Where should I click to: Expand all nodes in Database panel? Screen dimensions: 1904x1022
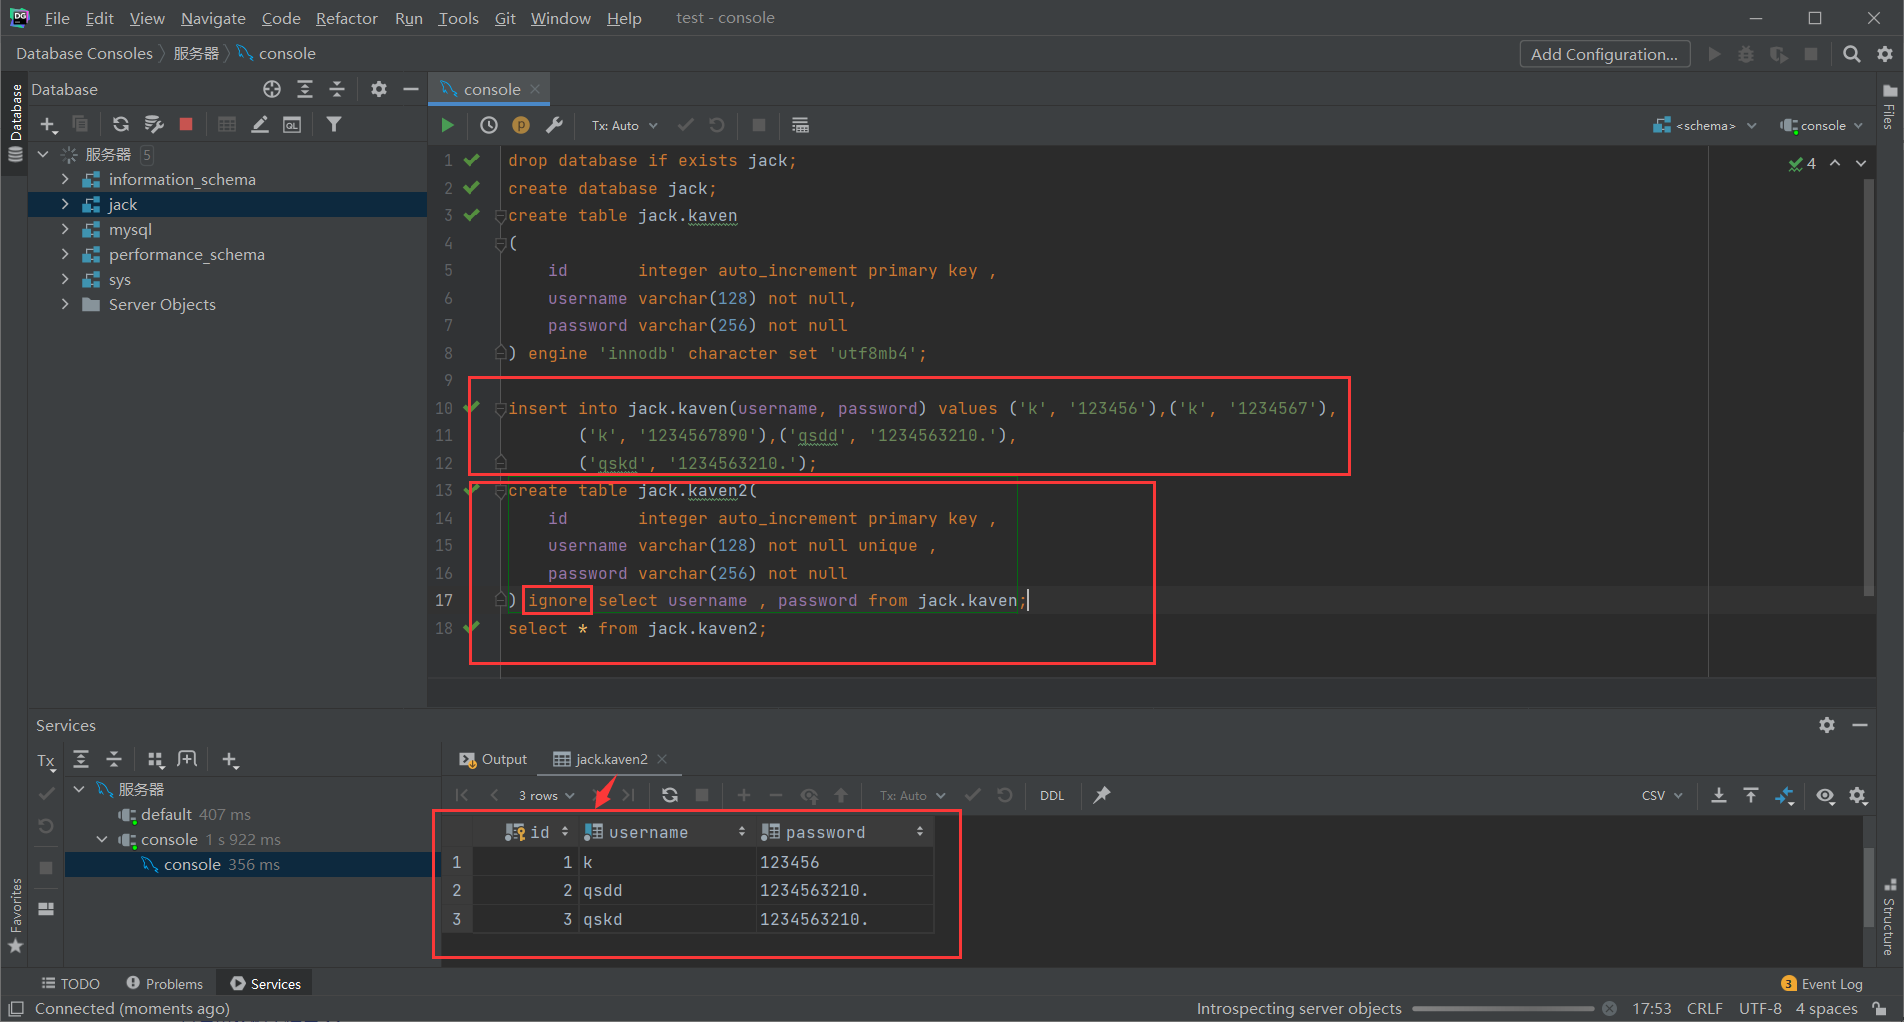305,89
